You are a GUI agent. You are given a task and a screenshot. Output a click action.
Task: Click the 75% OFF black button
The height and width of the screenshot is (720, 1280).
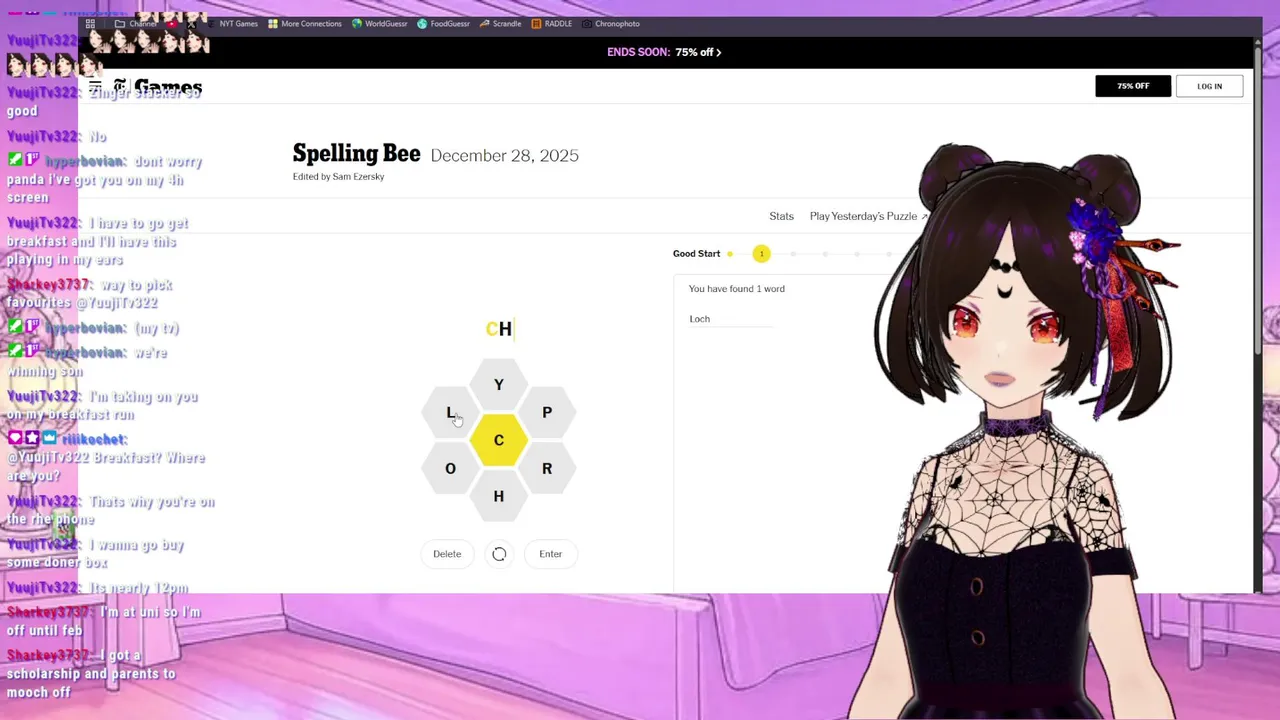1133,86
